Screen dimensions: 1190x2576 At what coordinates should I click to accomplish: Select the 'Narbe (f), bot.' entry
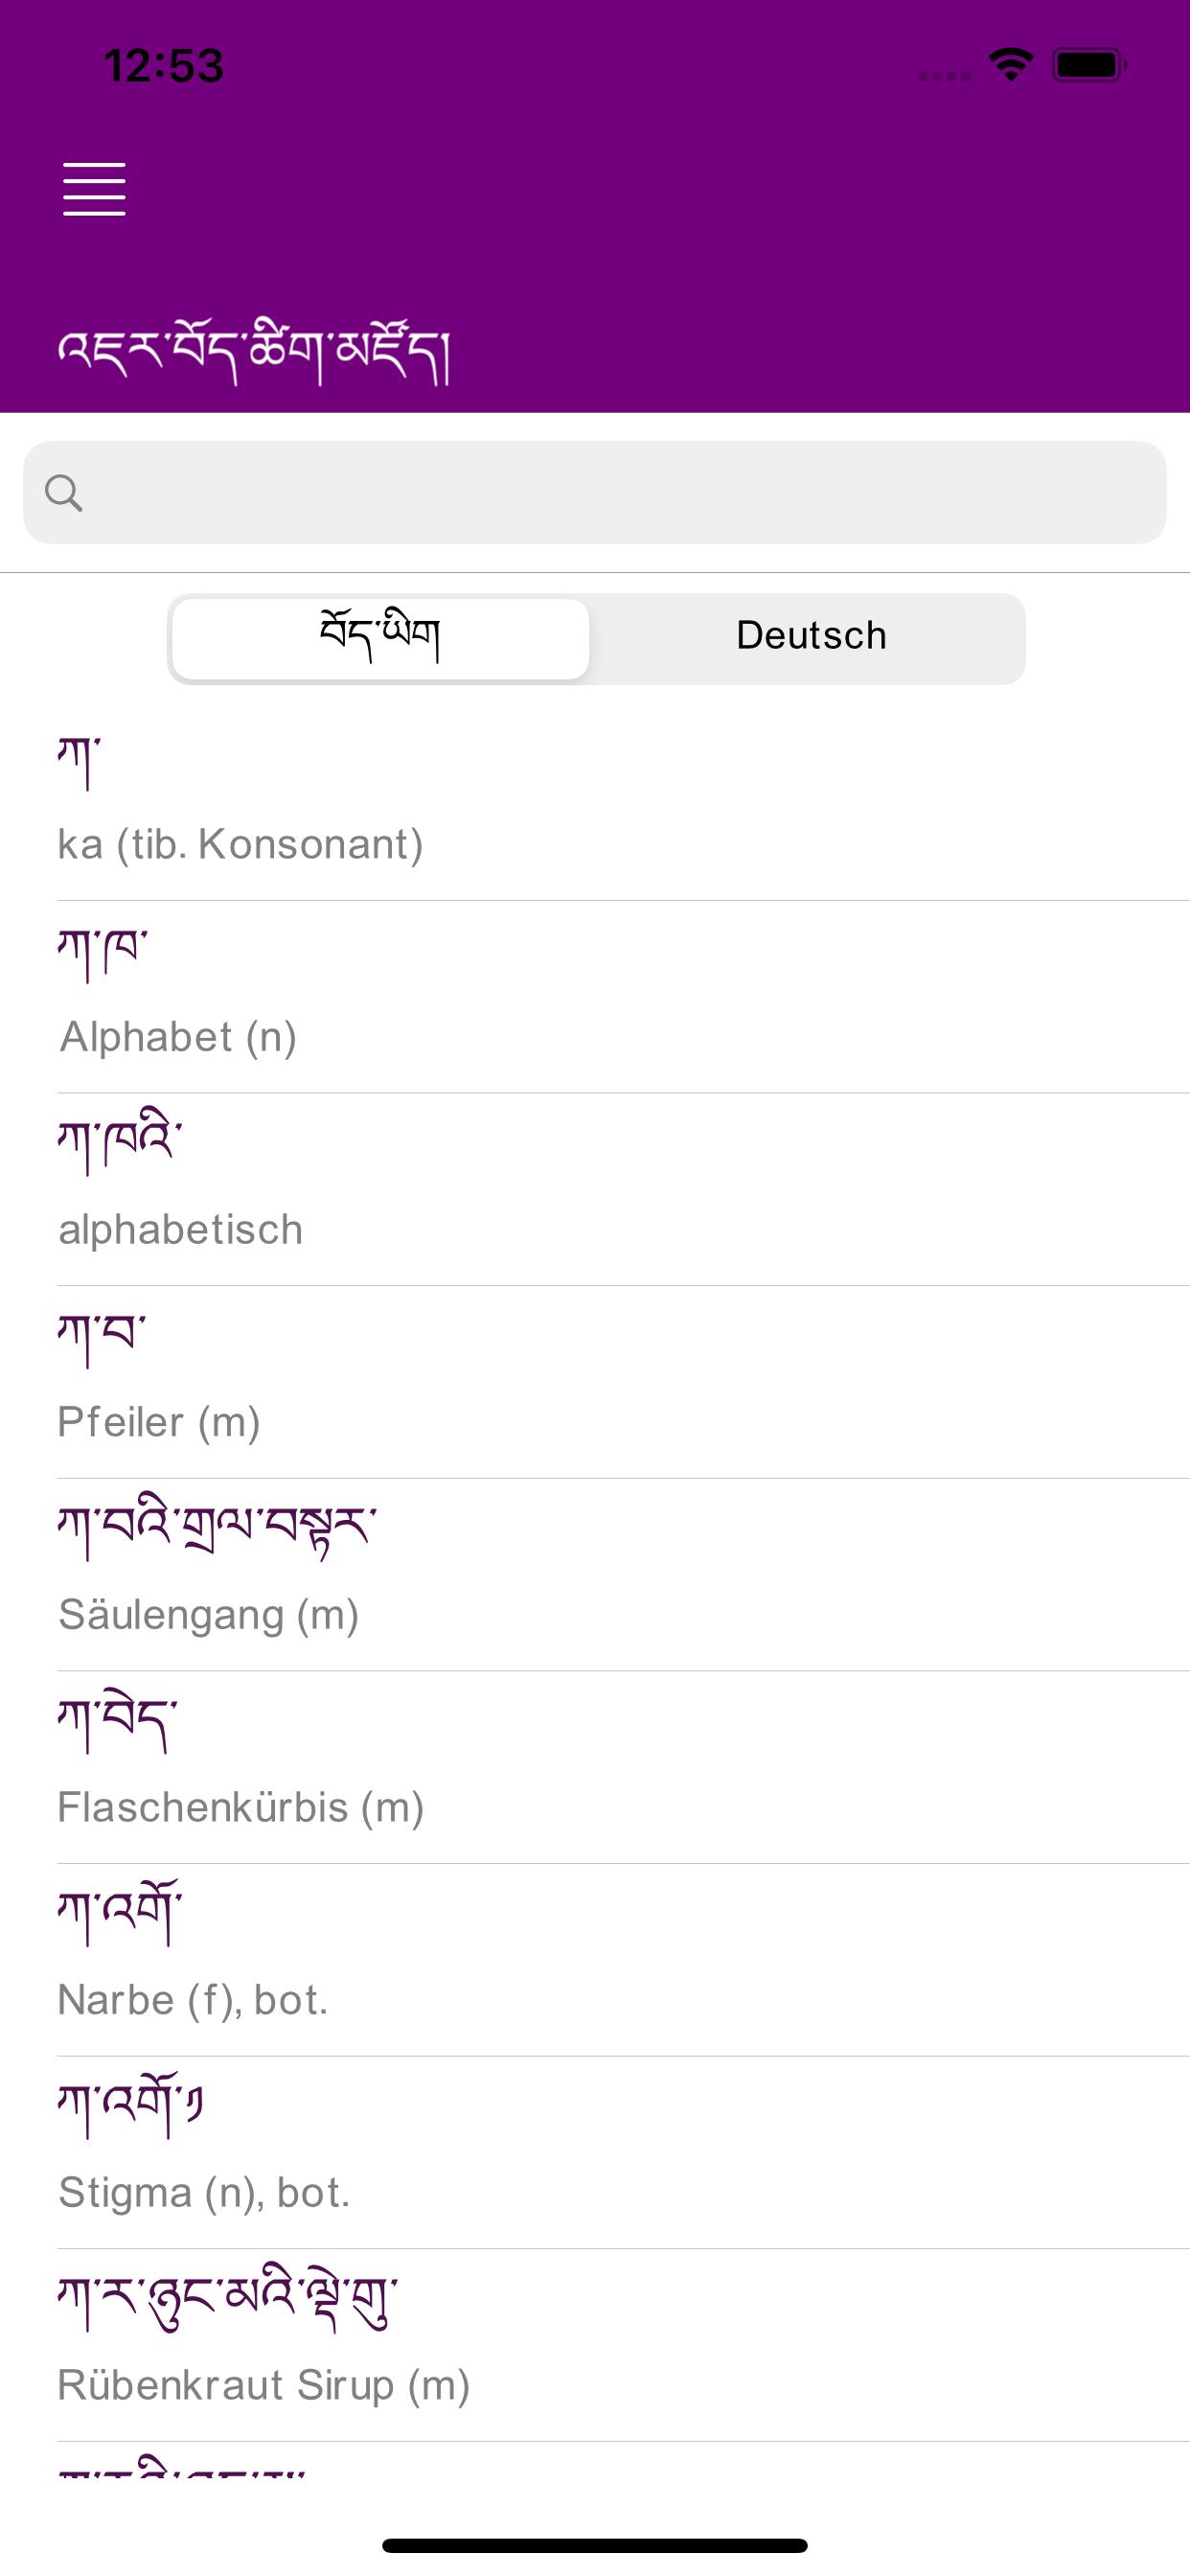pos(594,1960)
